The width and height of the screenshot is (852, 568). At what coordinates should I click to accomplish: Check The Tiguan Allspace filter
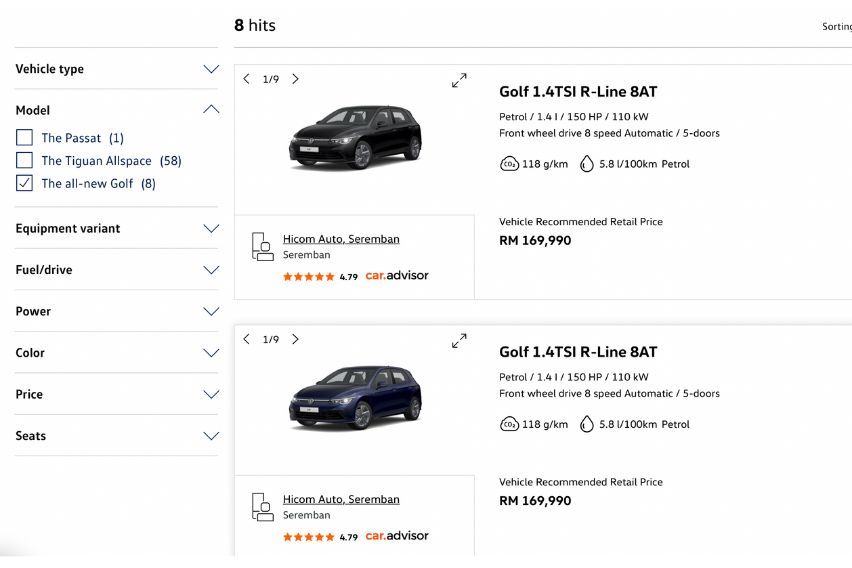[x=25, y=161]
